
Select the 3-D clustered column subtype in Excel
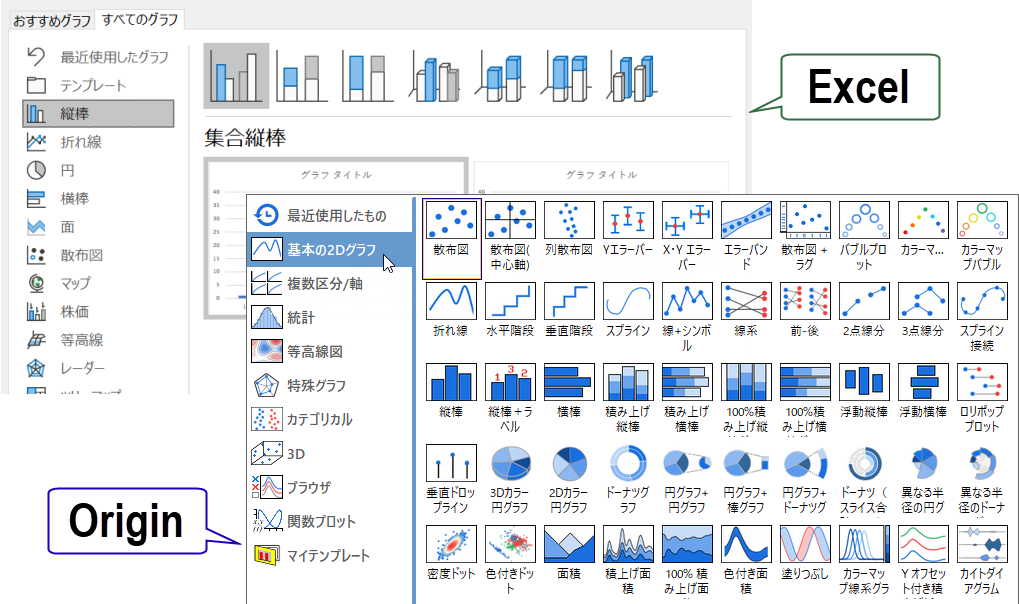point(434,77)
